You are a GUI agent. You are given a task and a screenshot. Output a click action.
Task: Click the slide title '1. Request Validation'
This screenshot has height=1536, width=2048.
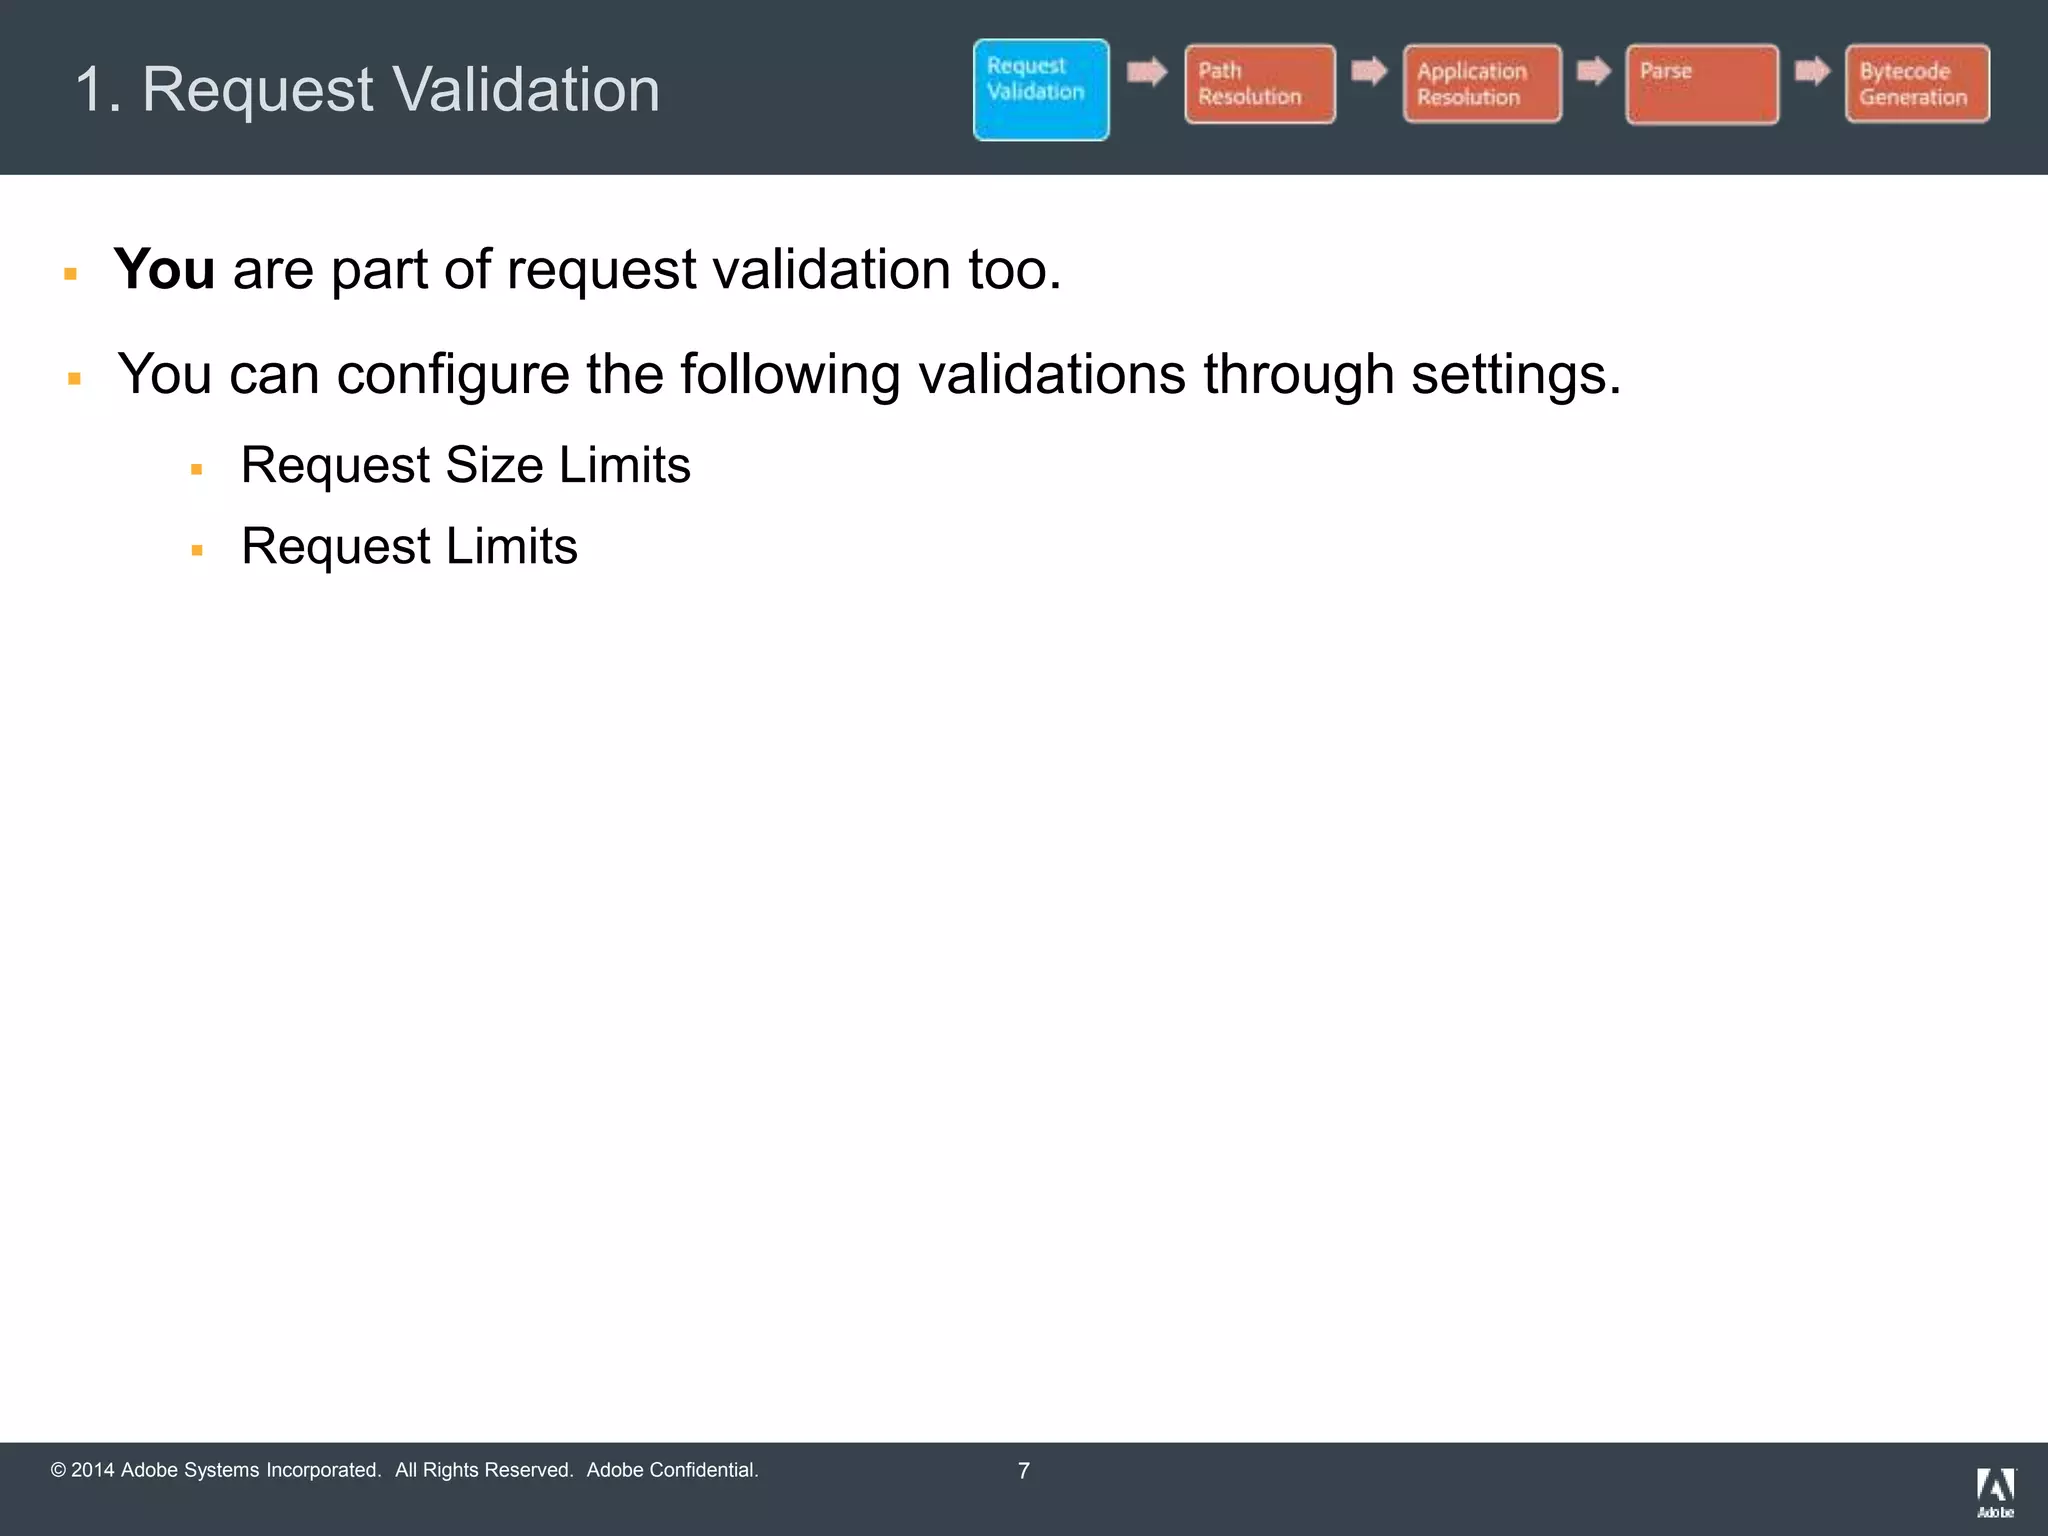coord(368,89)
